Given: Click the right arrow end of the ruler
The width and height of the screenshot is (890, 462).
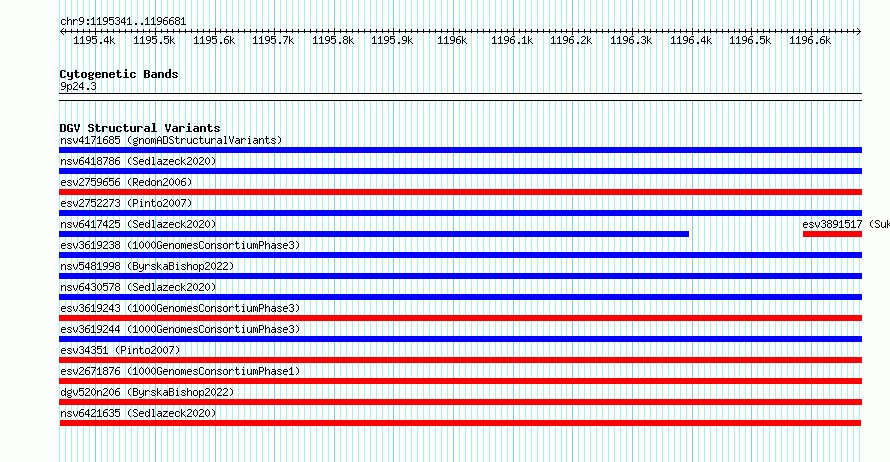Looking at the screenshot, I should (859, 32).
